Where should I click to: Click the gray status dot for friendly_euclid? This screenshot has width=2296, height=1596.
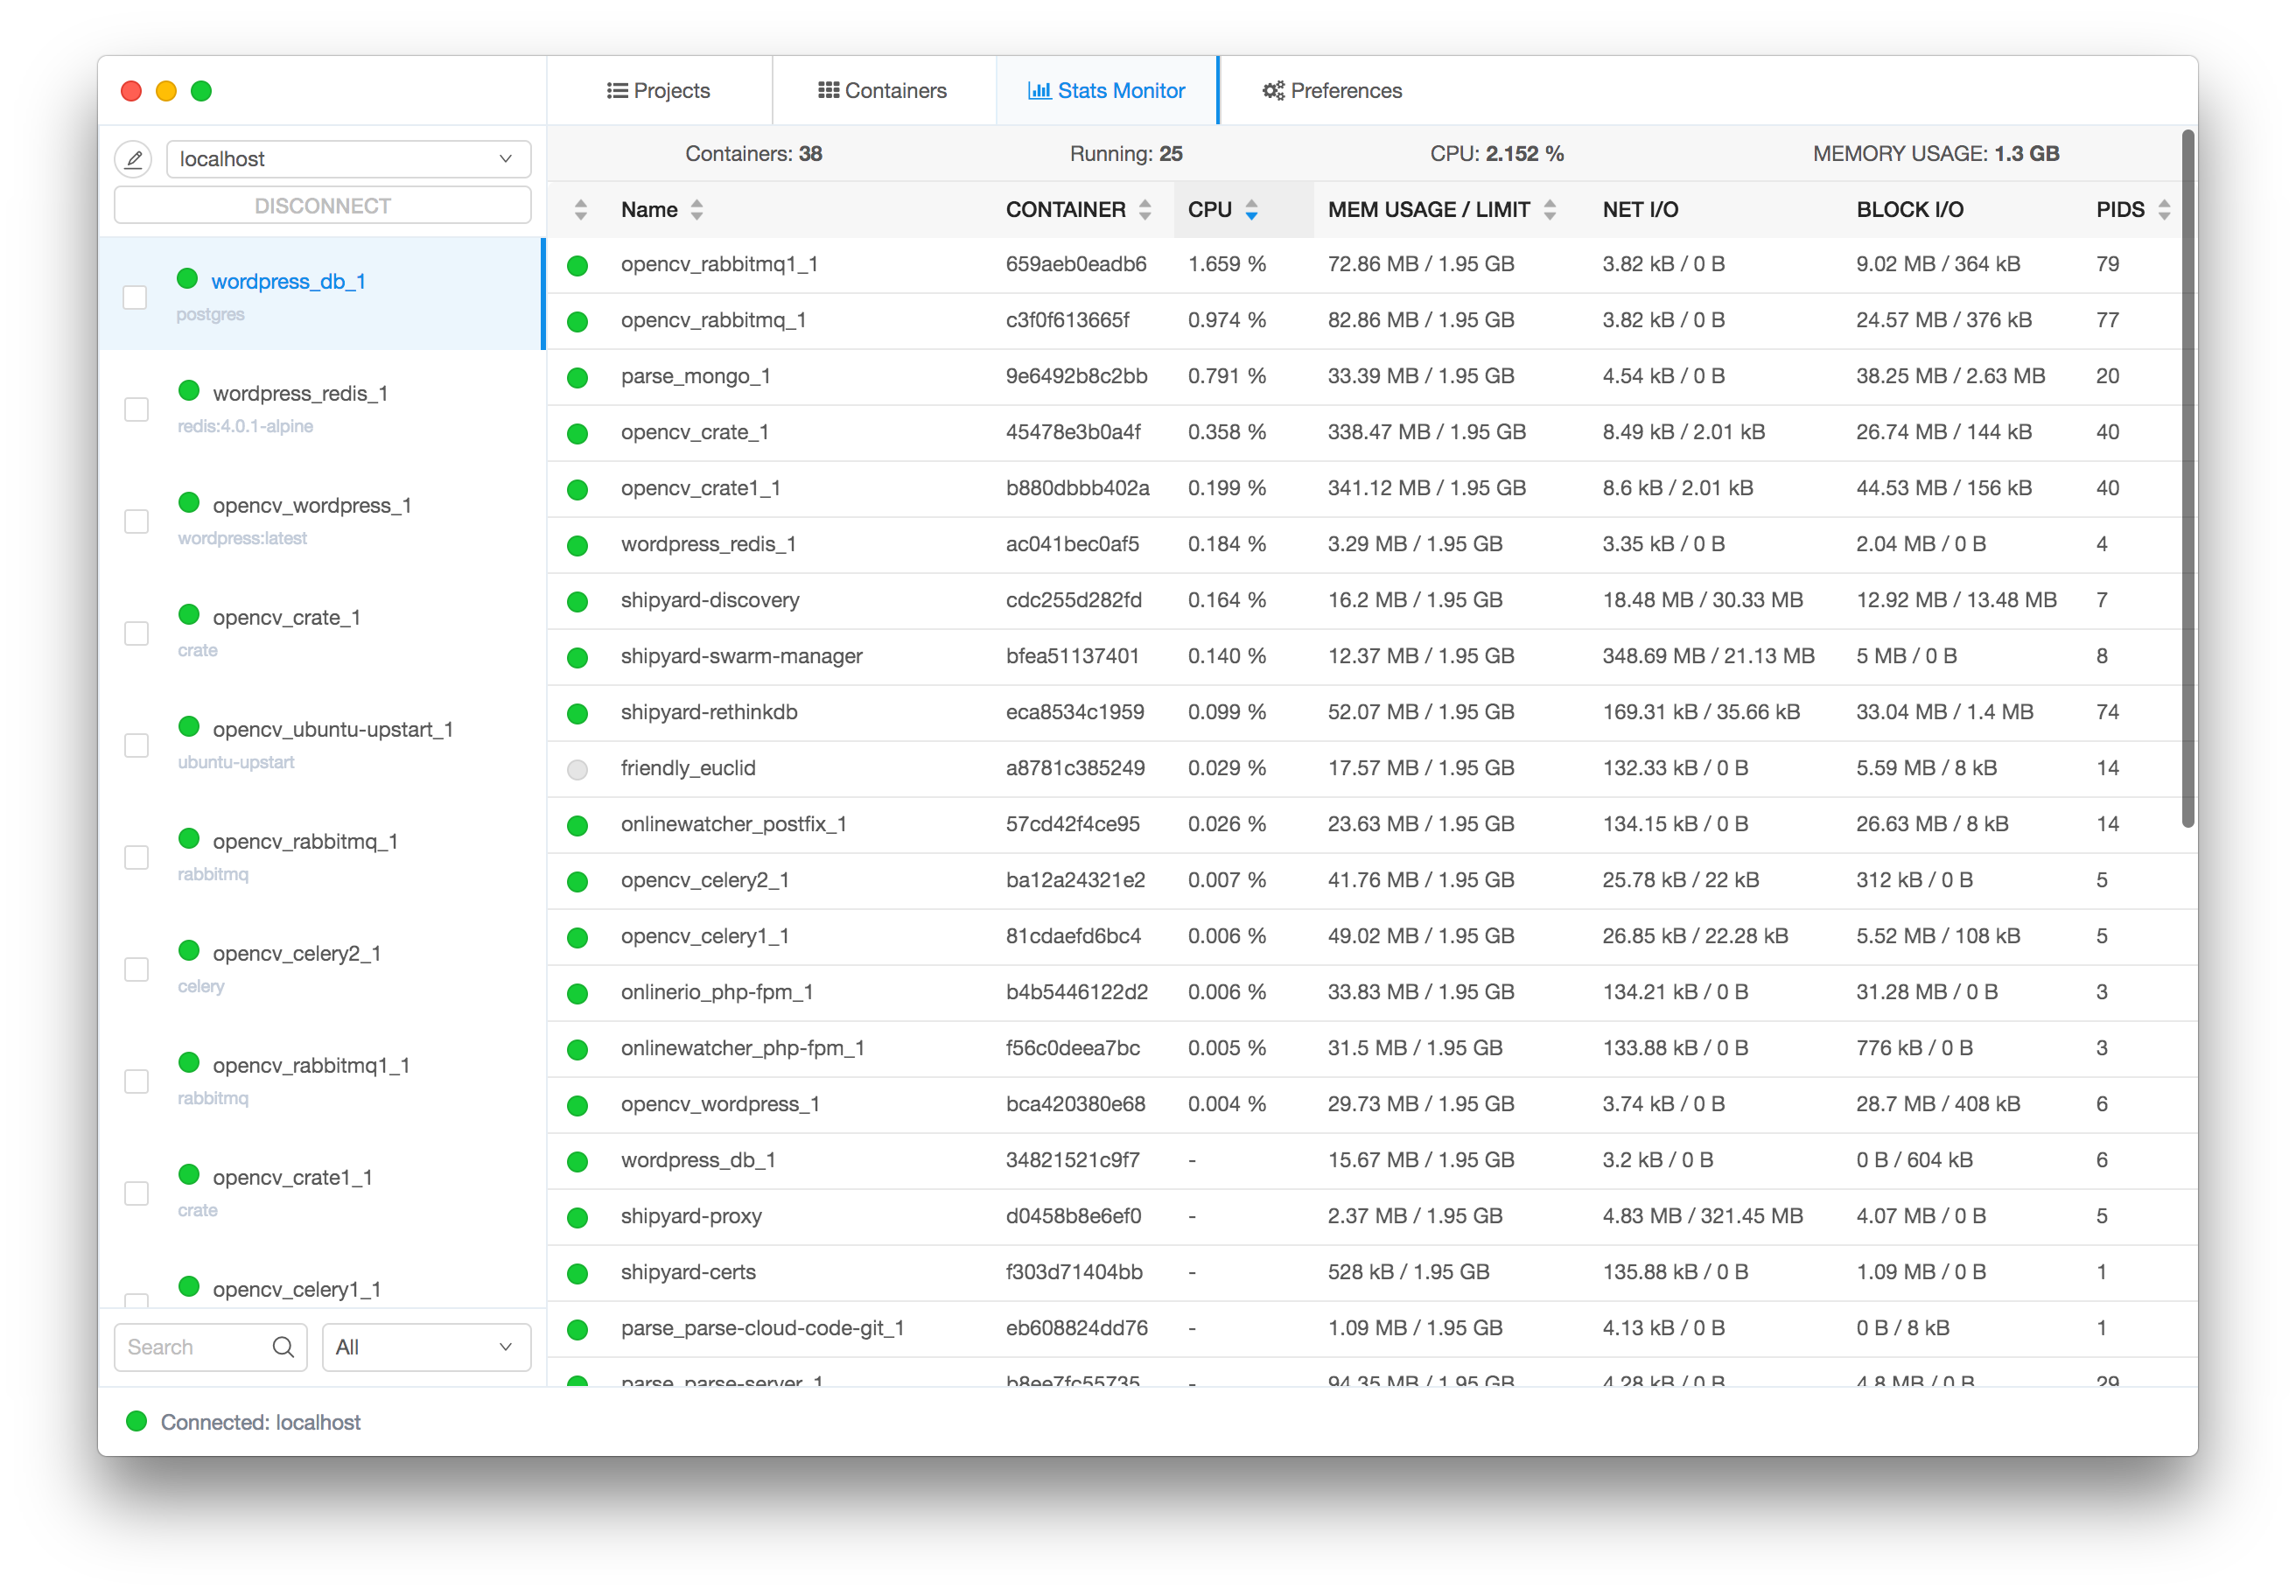tap(577, 769)
